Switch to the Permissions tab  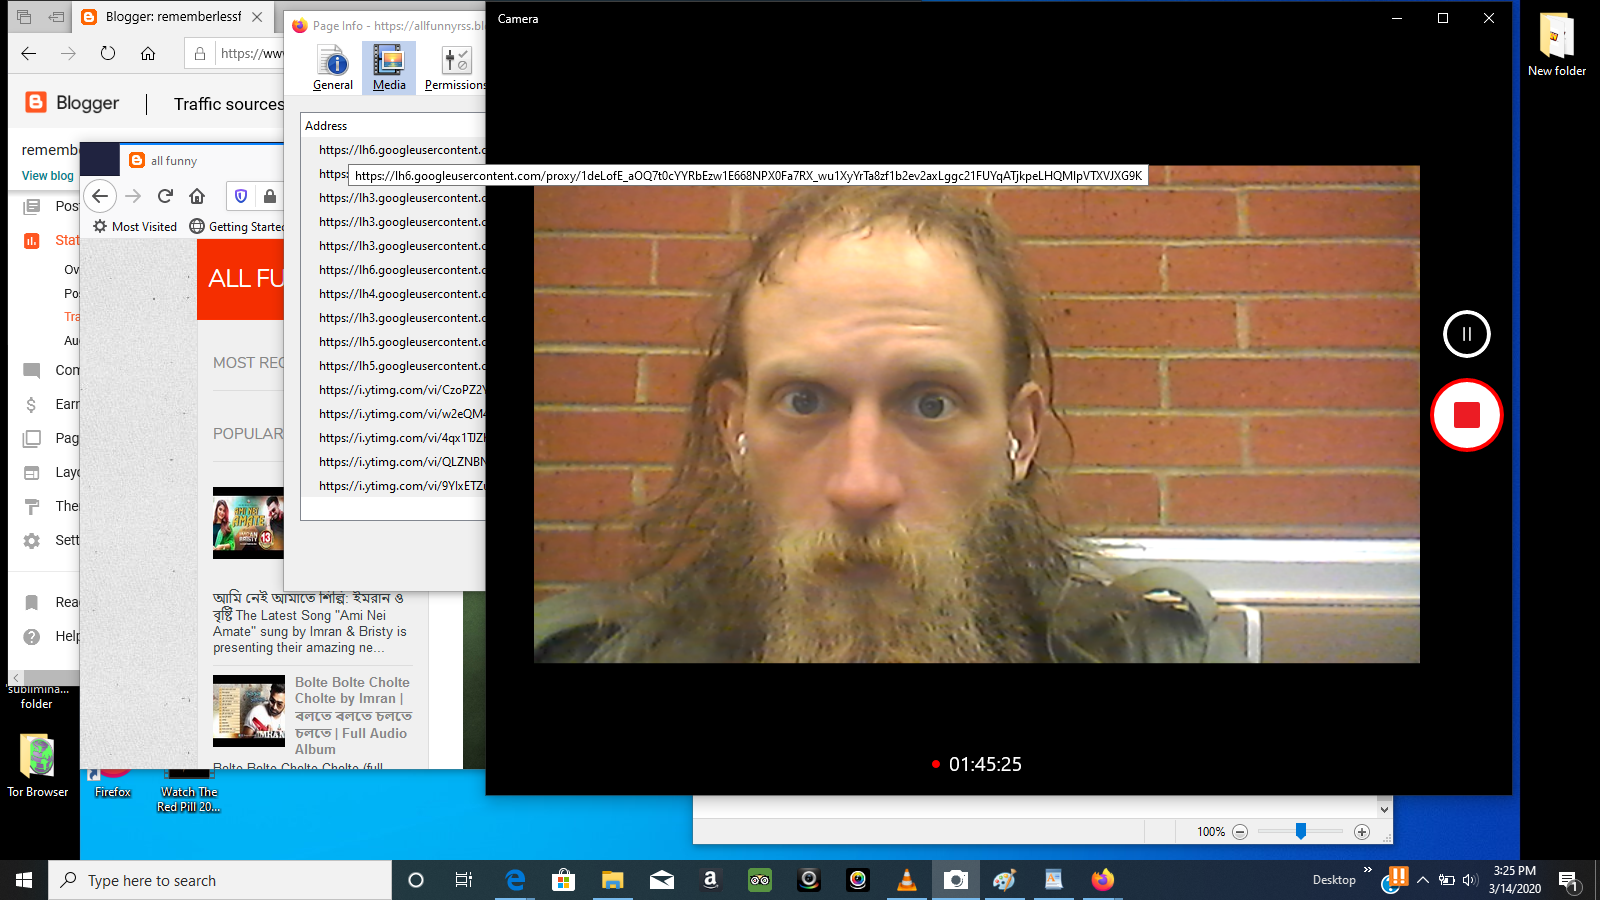455,69
